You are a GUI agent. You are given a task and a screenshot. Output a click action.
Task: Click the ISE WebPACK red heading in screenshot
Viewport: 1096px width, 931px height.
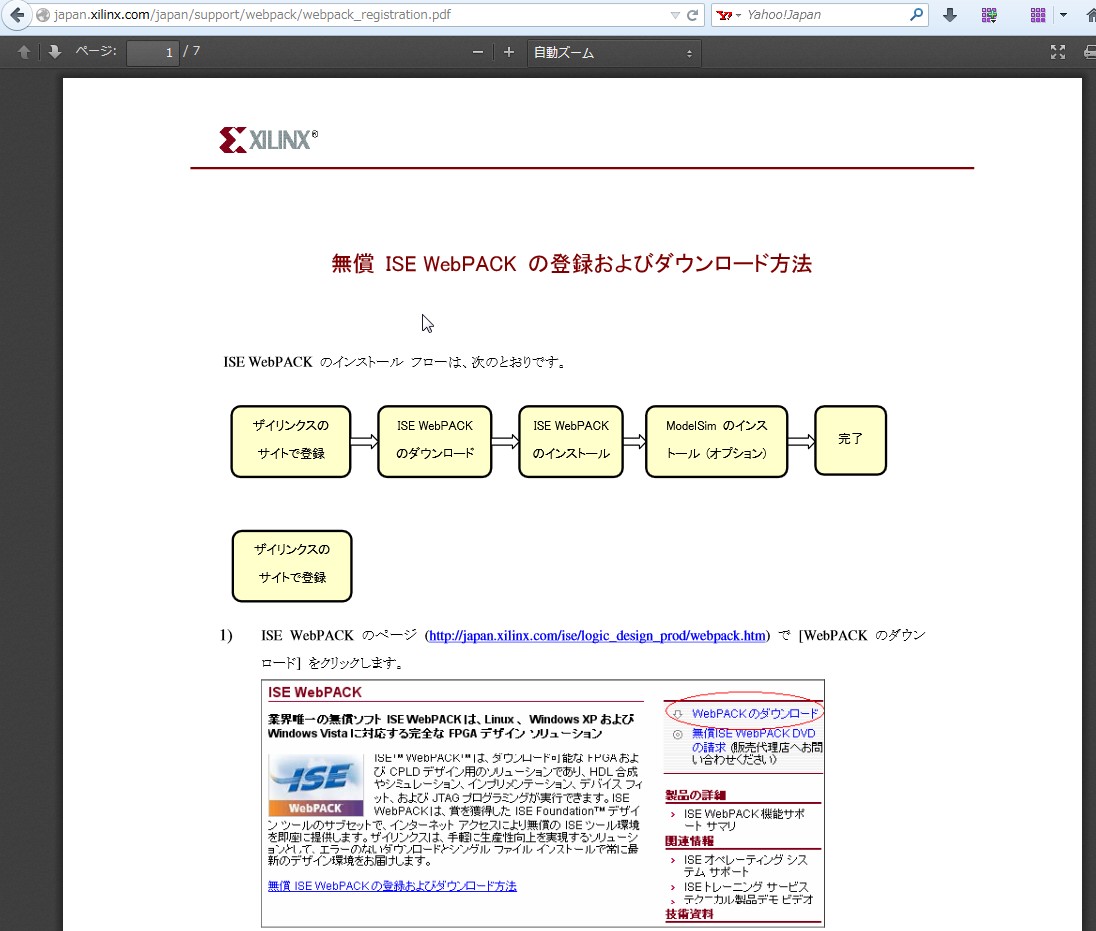(x=315, y=692)
